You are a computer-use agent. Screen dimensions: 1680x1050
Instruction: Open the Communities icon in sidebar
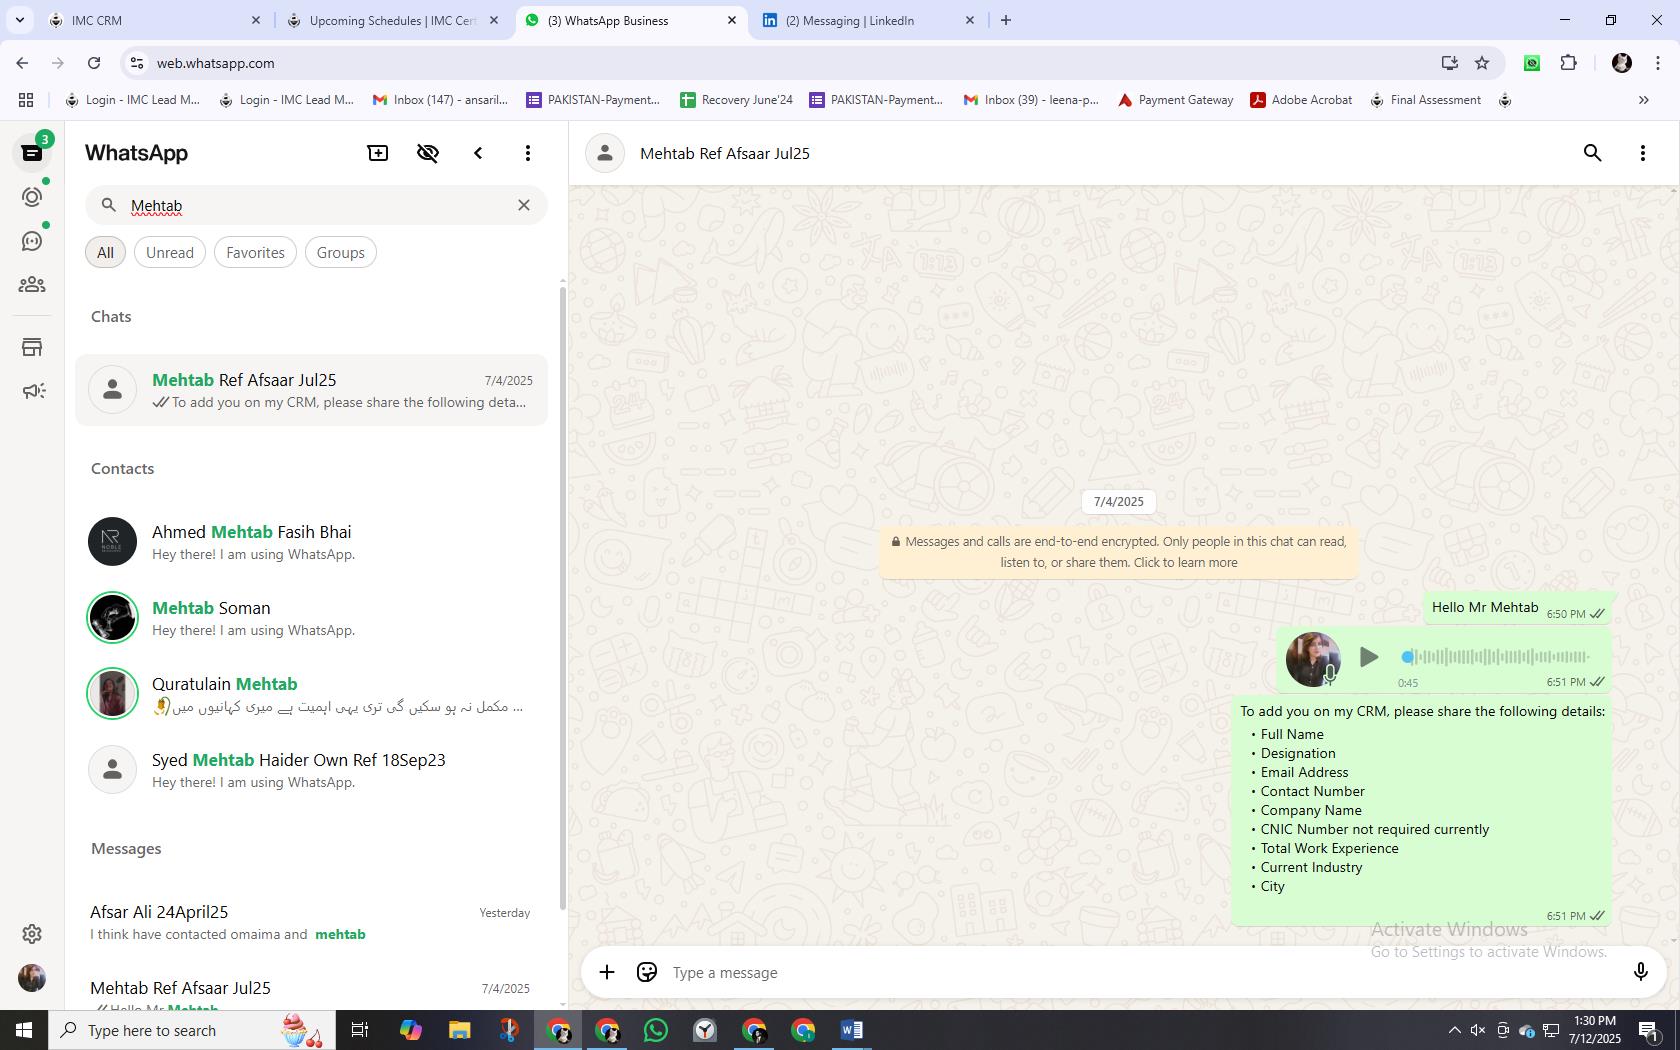click(x=32, y=285)
